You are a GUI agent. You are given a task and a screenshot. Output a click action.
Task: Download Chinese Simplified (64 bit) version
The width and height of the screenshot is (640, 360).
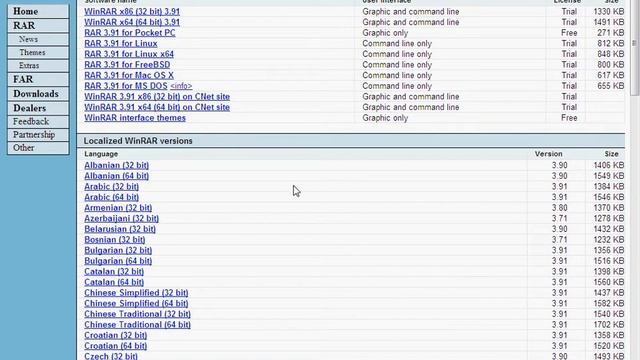pyautogui.click(x=136, y=303)
